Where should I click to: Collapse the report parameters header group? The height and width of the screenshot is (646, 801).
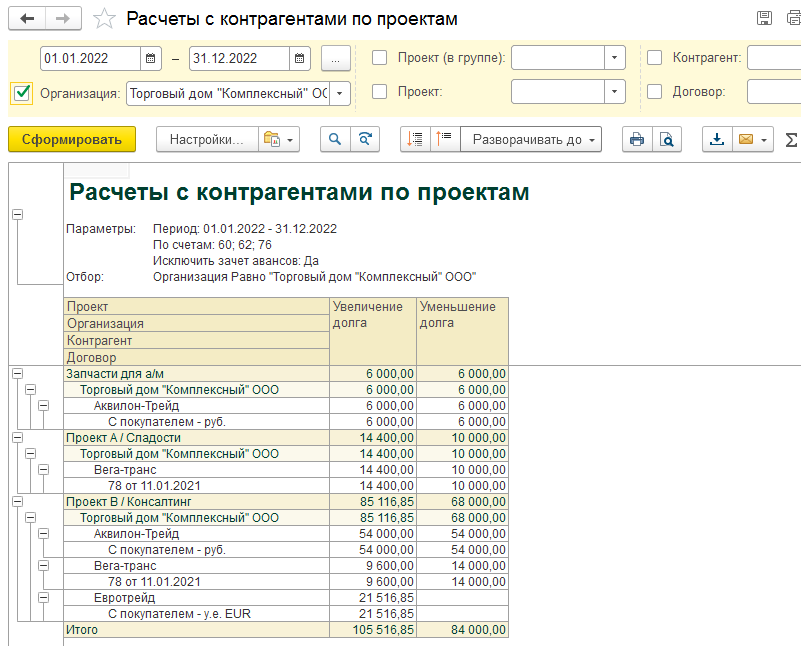[17, 214]
